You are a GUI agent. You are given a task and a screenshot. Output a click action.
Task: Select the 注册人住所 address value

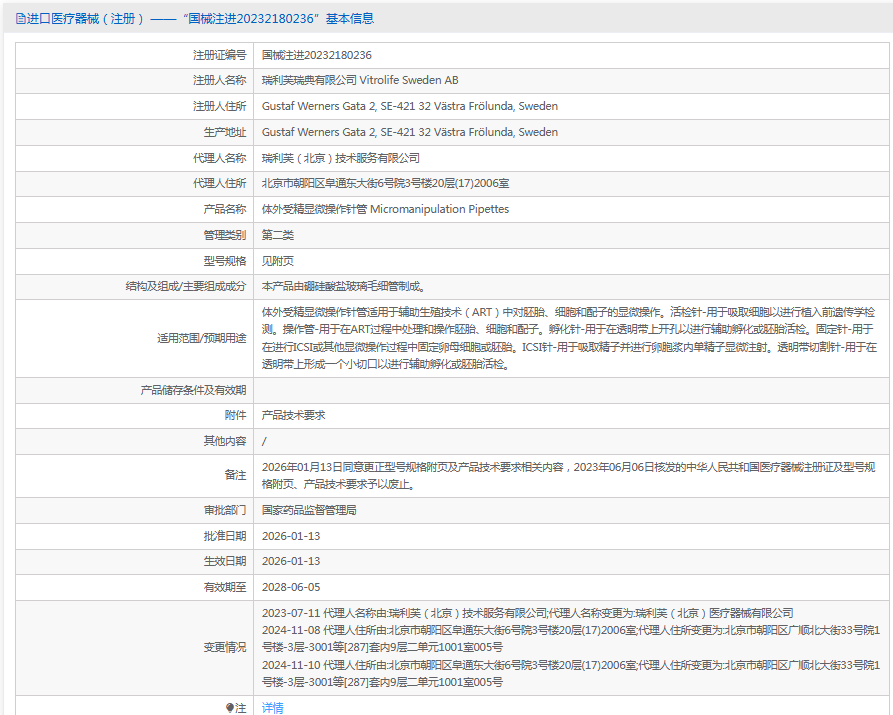409,107
